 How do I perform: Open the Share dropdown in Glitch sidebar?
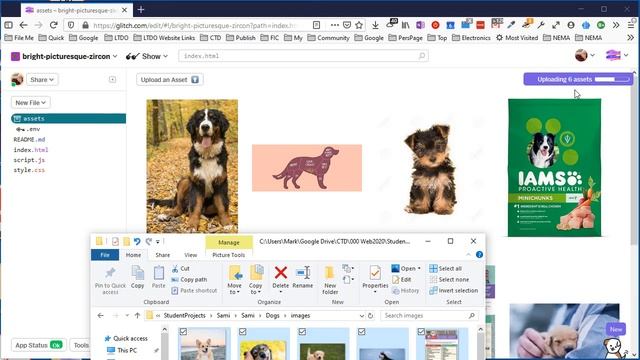point(42,80)
